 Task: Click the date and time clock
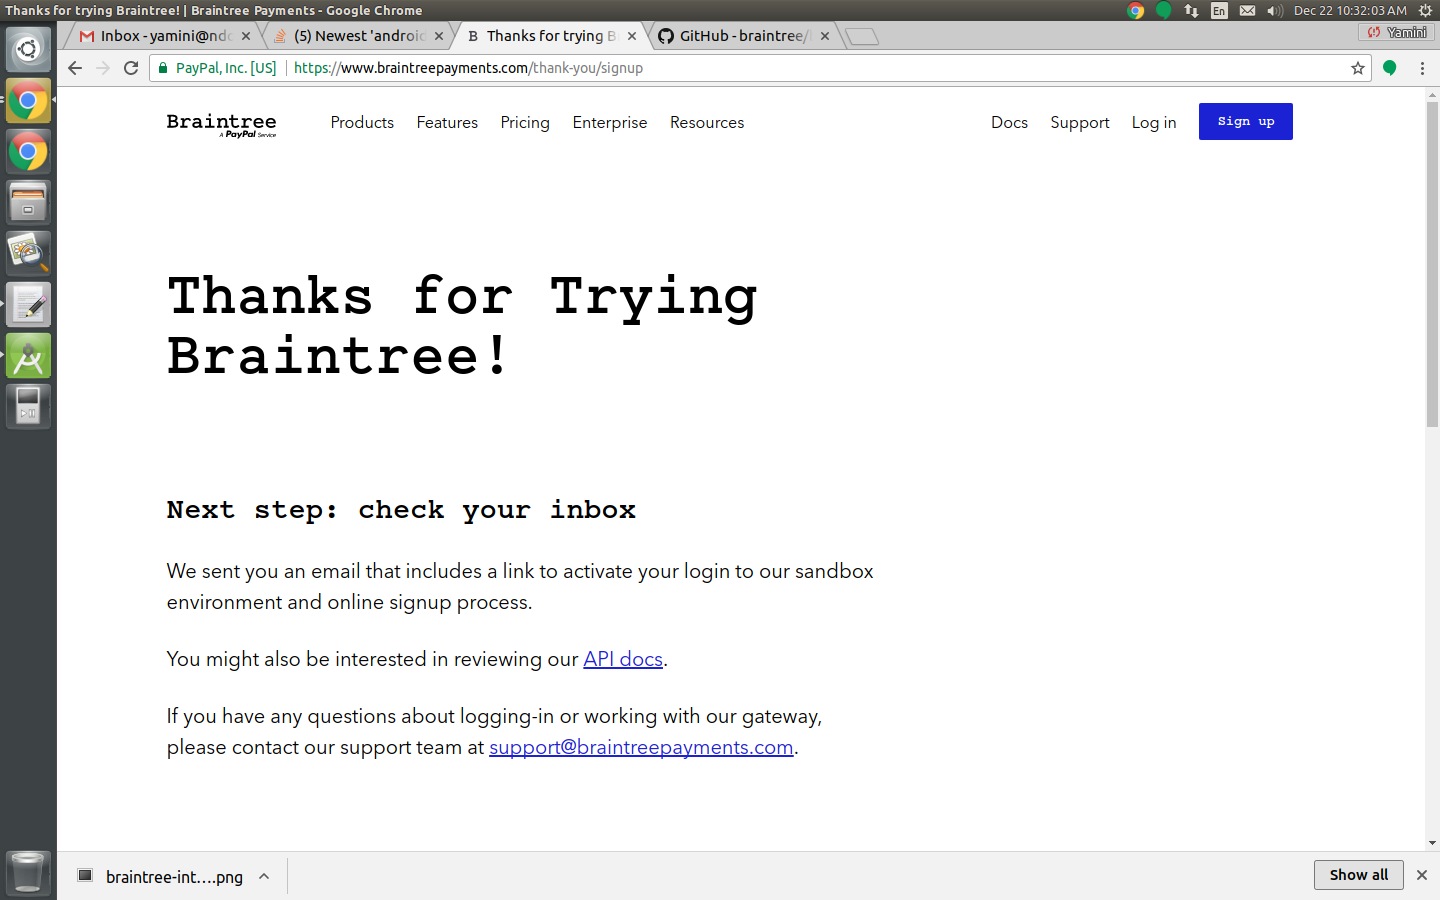(x=1350, y=10)
